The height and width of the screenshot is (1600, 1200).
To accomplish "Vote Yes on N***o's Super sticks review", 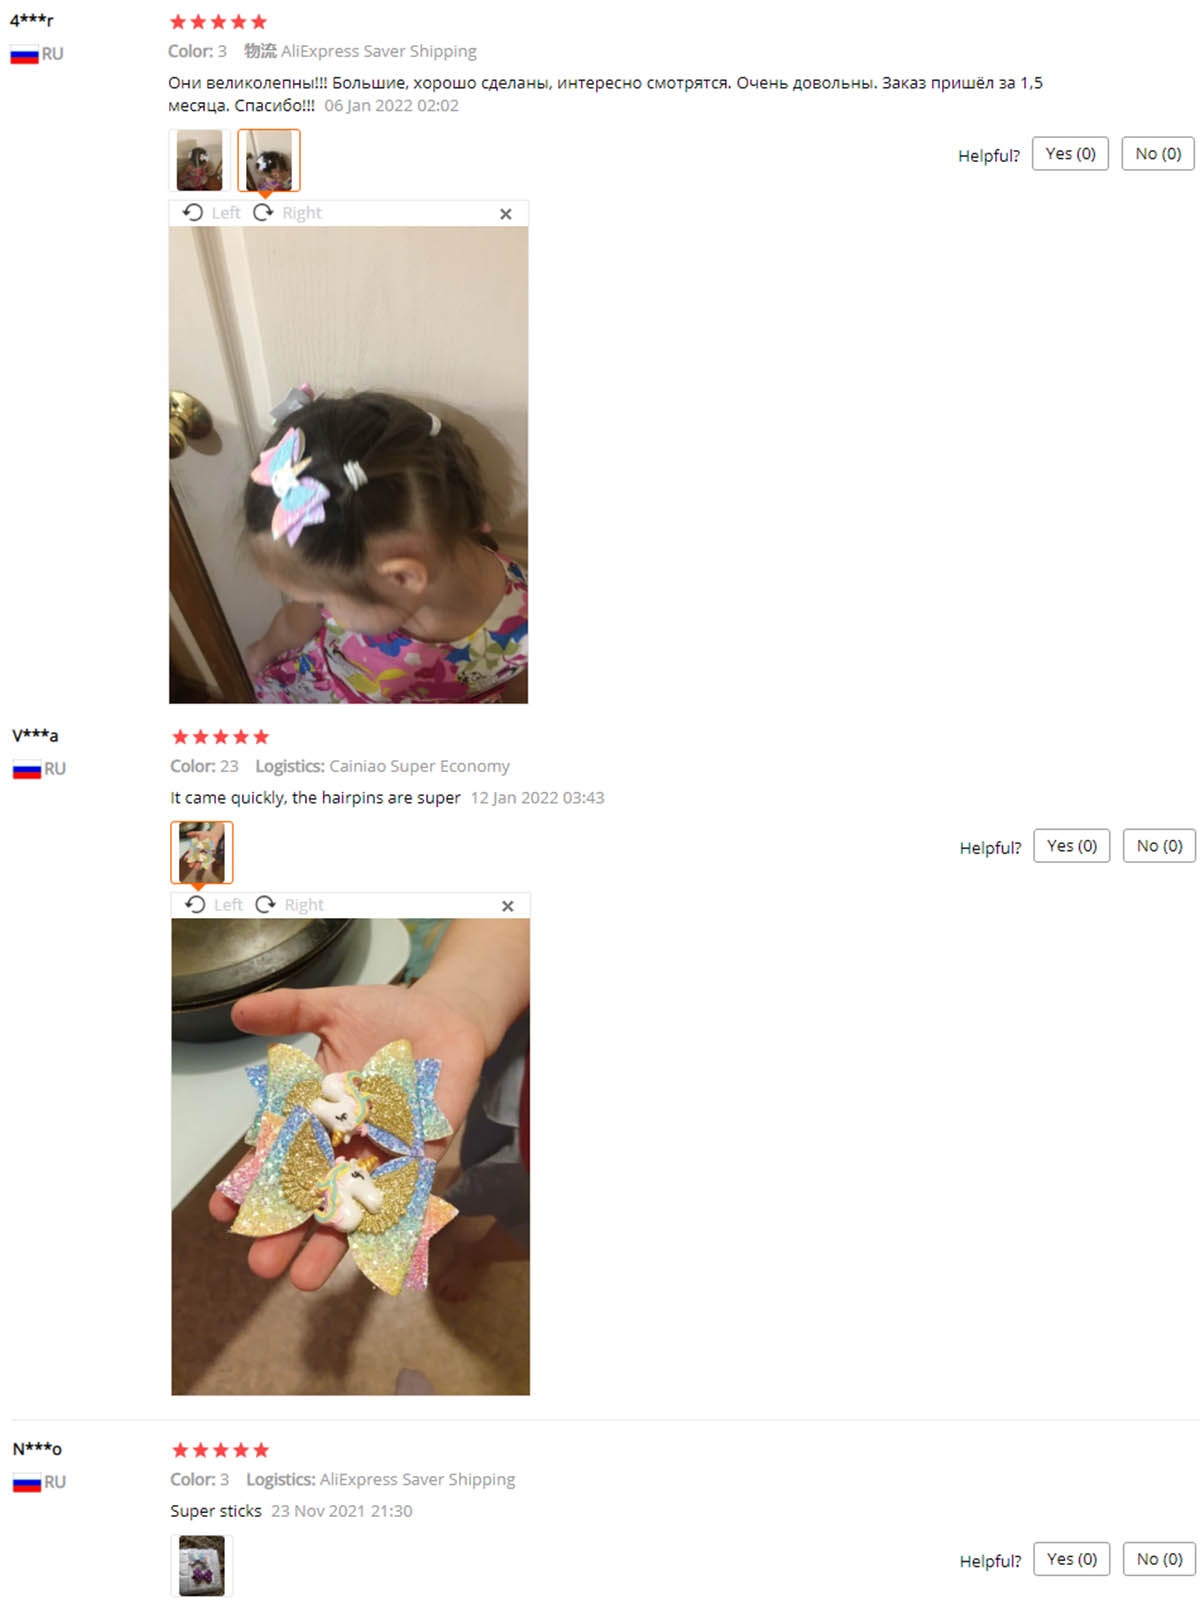I will click(1072, 1559).
